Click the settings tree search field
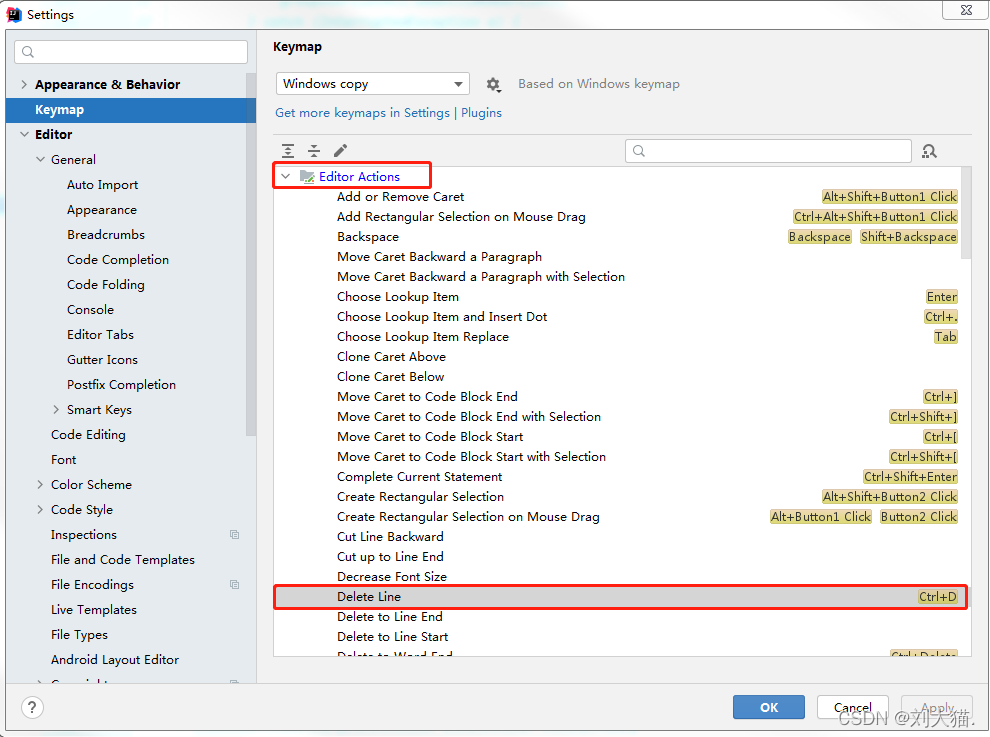 pyautogui.click(x=131, y=52)
